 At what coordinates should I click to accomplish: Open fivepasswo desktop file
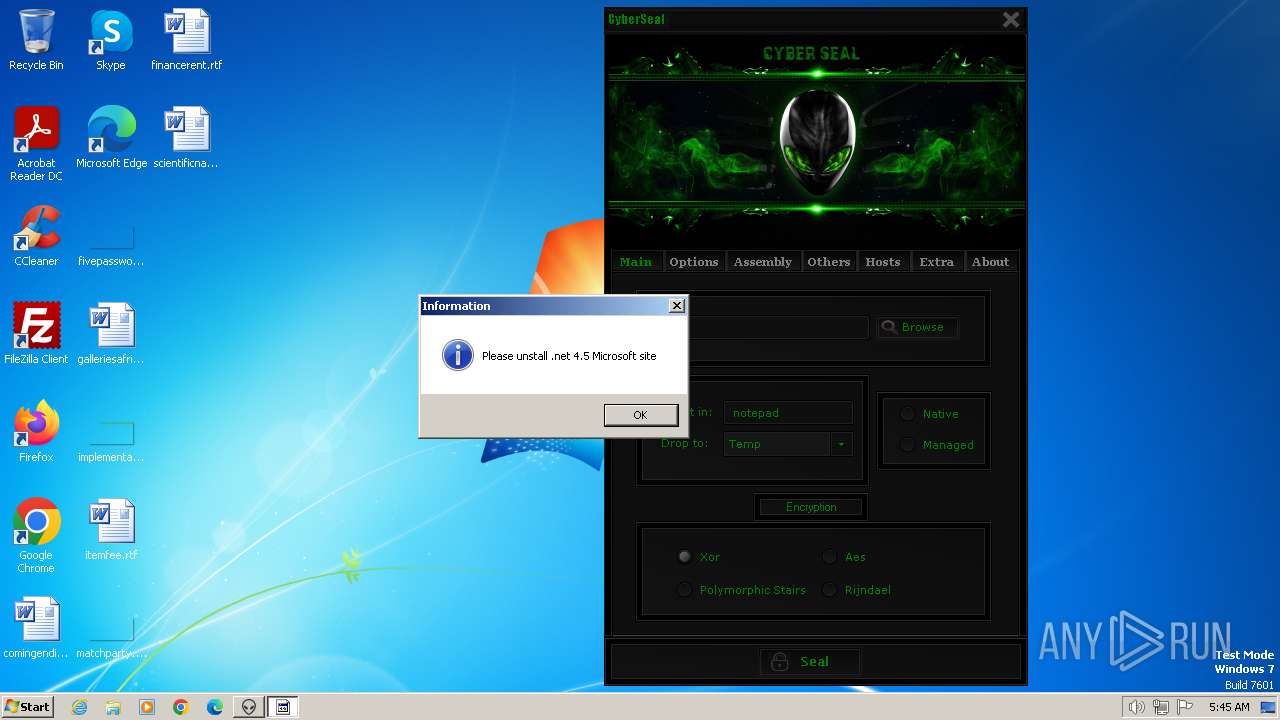pyautogui.click(x=111, y=245)
